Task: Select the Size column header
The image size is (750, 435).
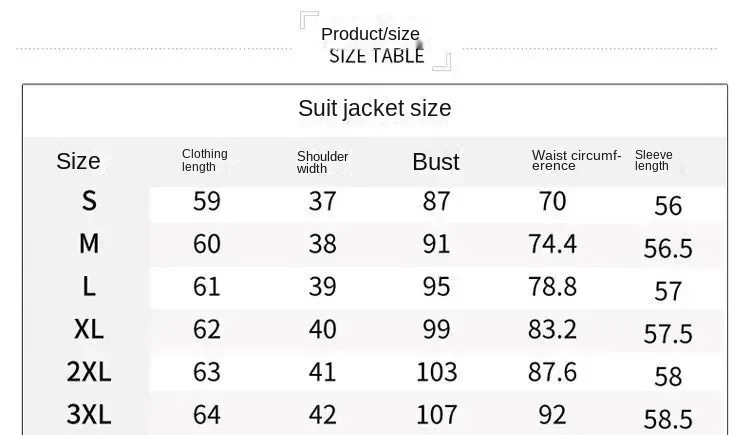Action: (78, 161)
